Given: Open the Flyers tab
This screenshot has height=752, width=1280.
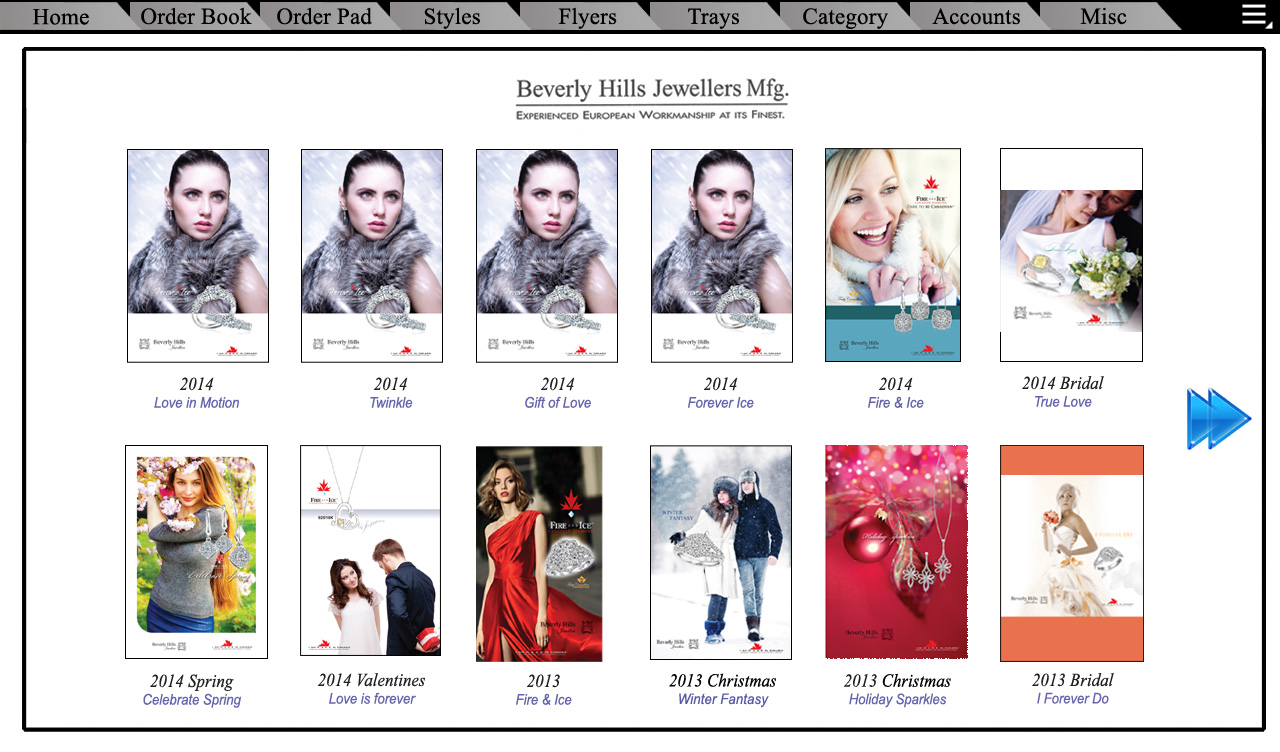Looking at the screenshot, I should click(588, 16).
